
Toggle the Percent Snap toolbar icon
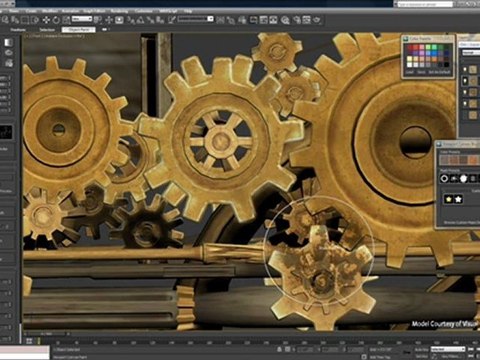pos(151,20)
